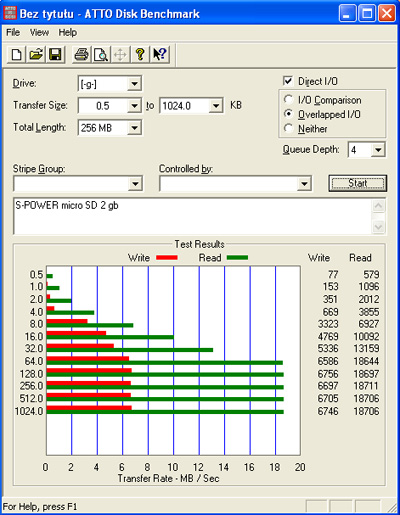Click the S-POWER micro SD description field
This screenshot has height=515, width=400.
pyautogui.click(x=193, y=216)
